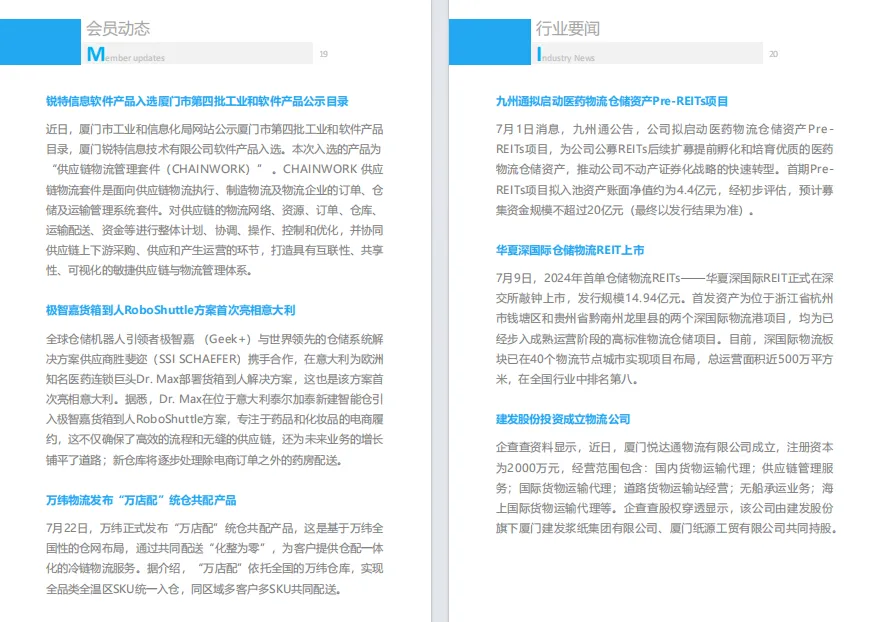Click headline 九州通拟启动医药物流仓储资产Pre-REITs项目
Viewport: 880px width, 622px height.
pyautogui.click(x=612, y=102)
